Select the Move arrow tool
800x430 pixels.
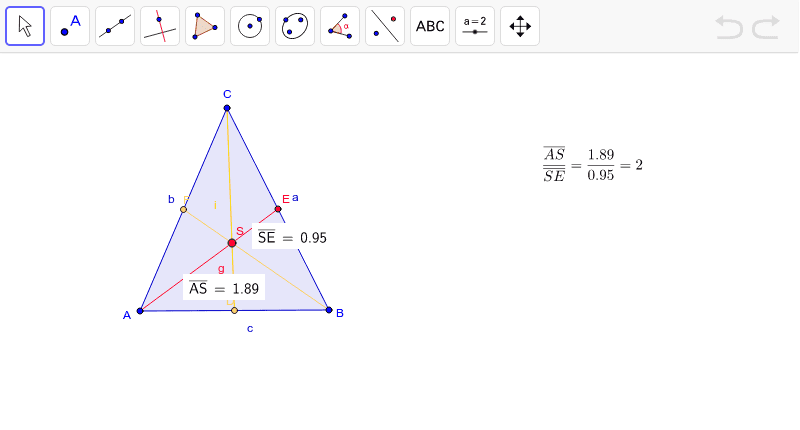25,26
